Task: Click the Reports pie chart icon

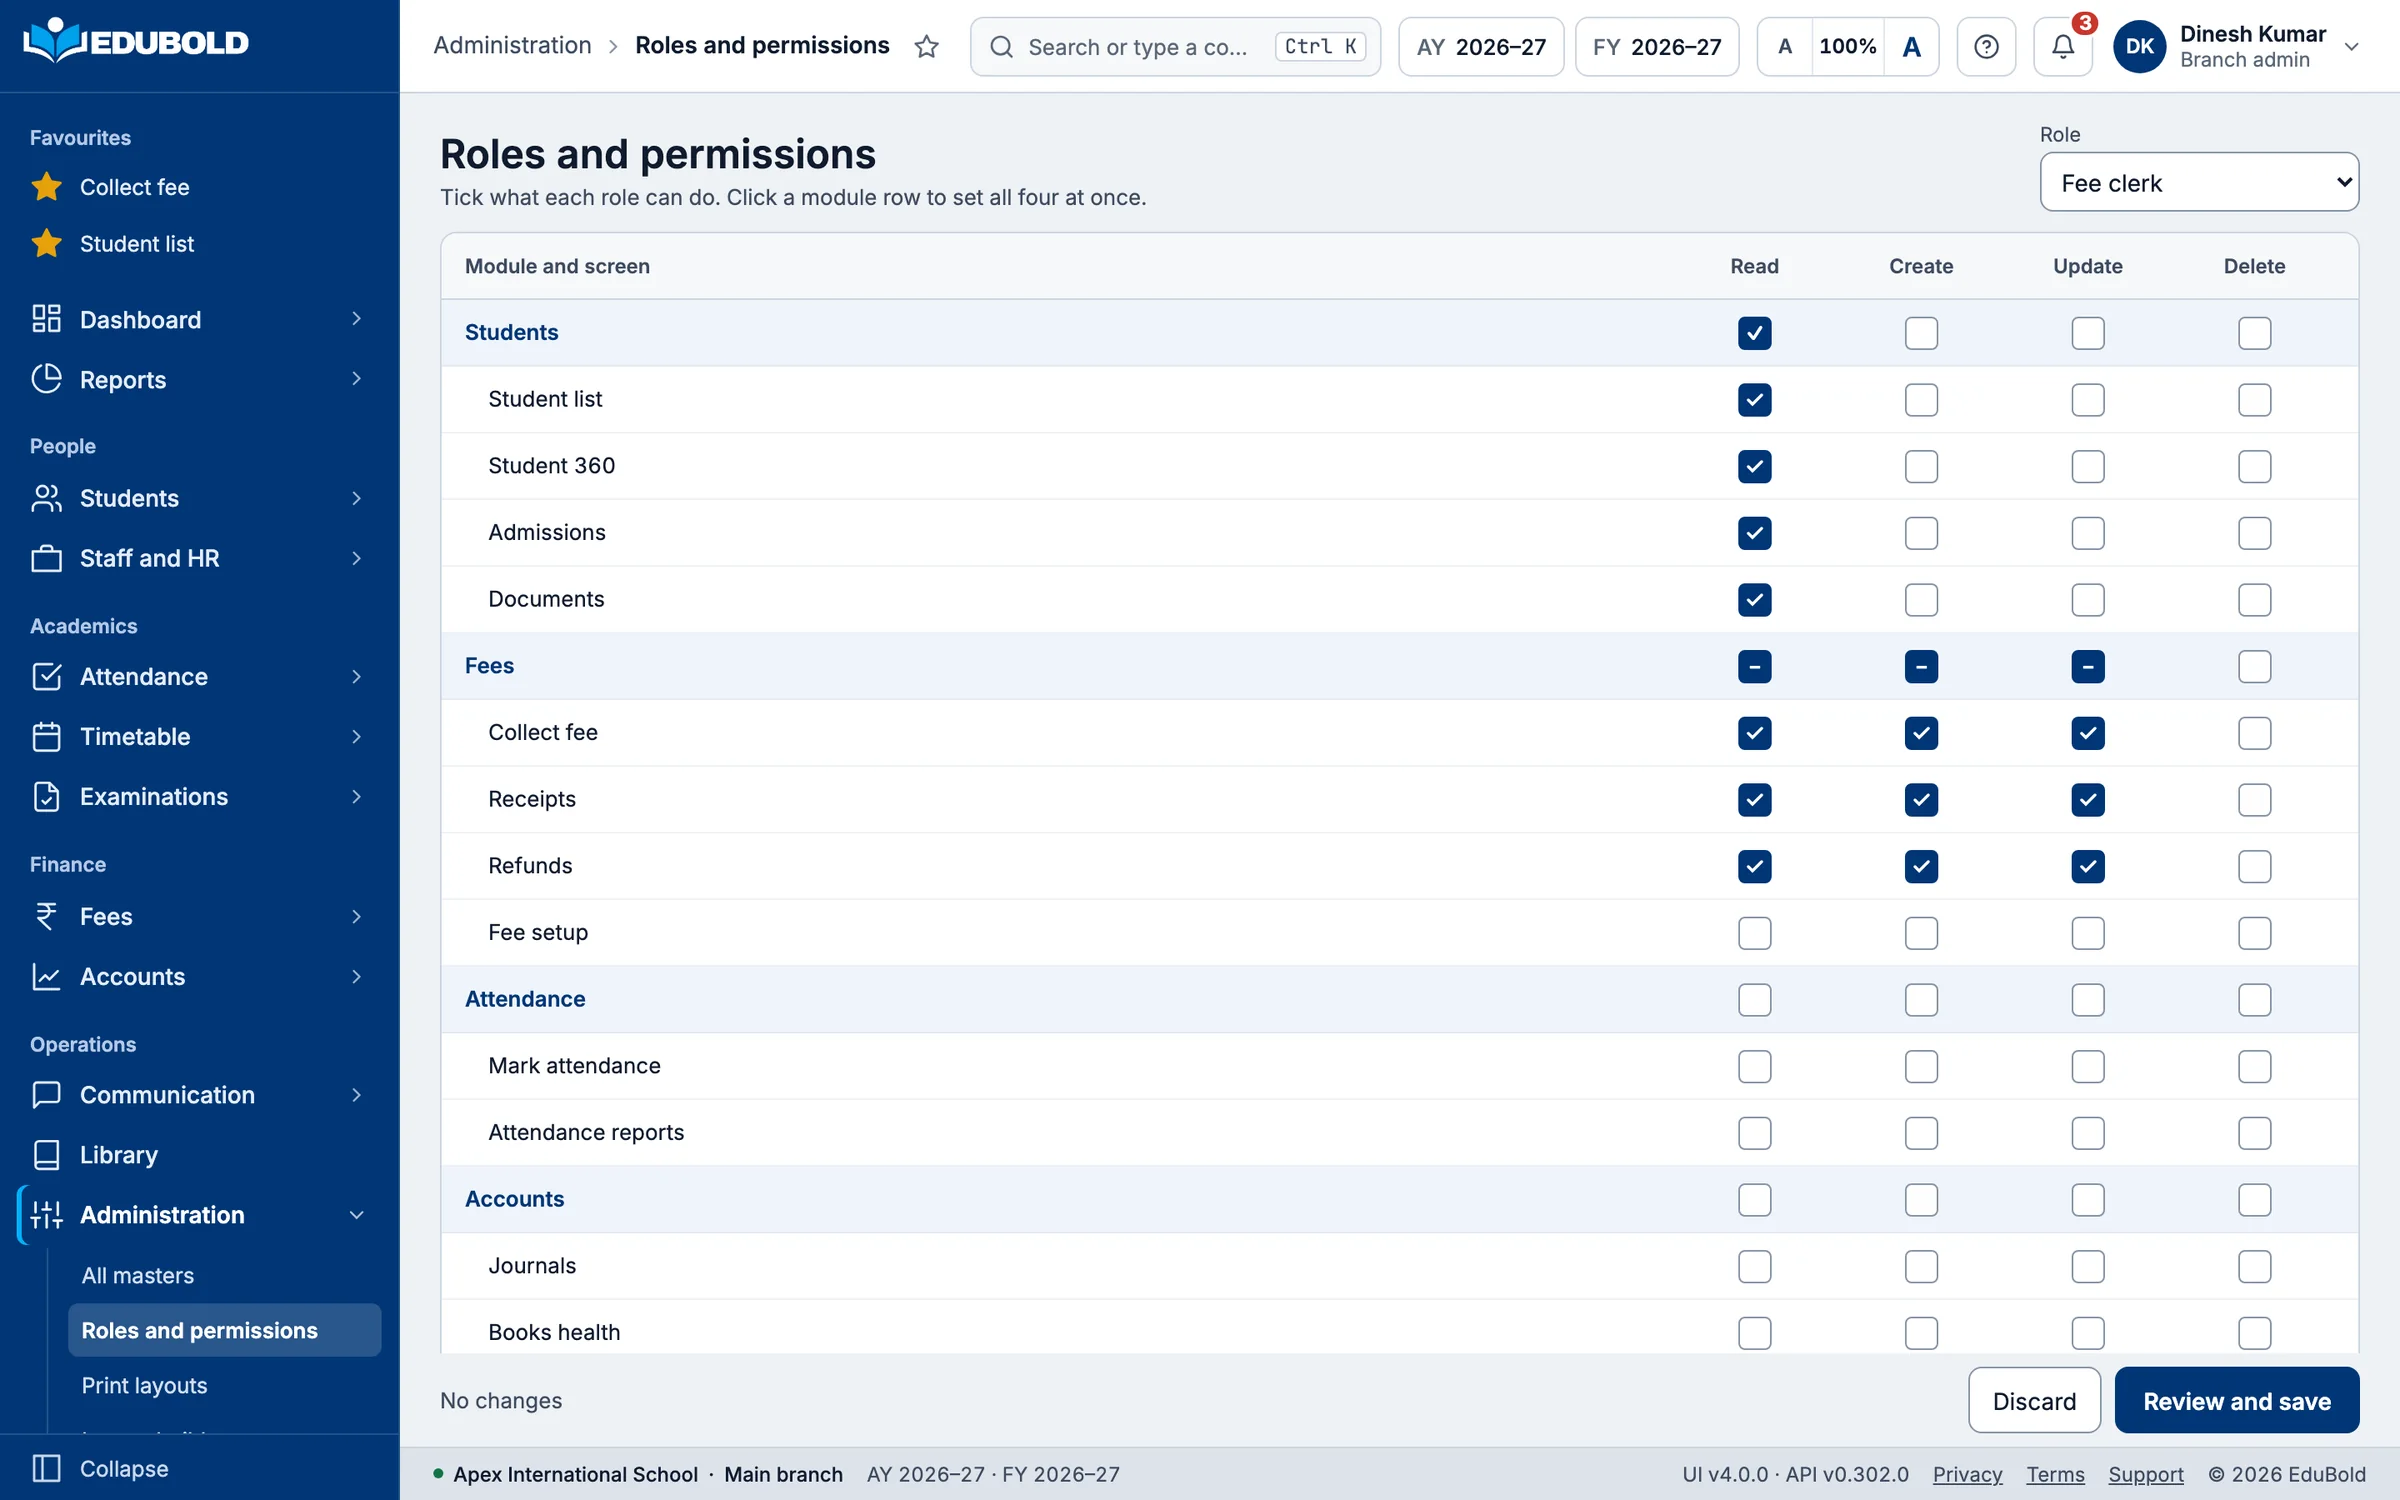Action: (x=46, y=379)
